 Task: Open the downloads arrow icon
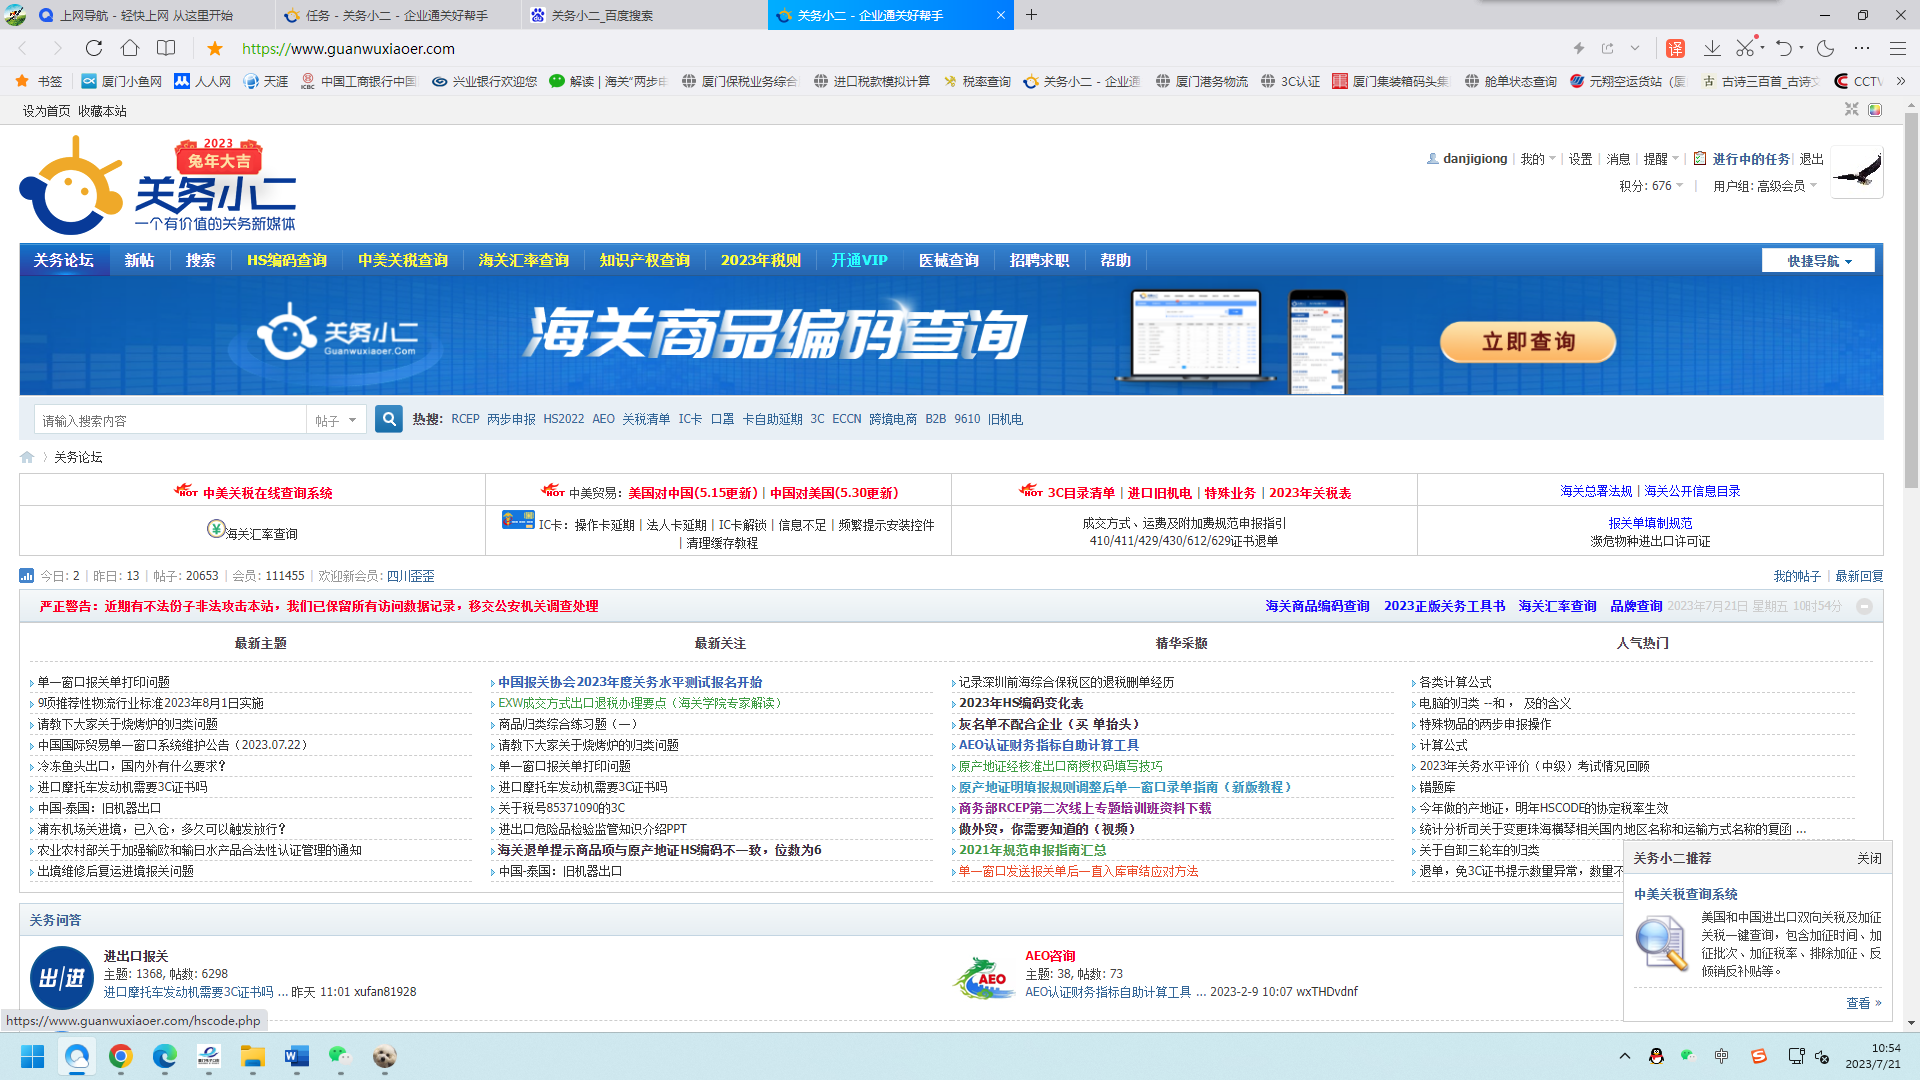click(1712, 48)
